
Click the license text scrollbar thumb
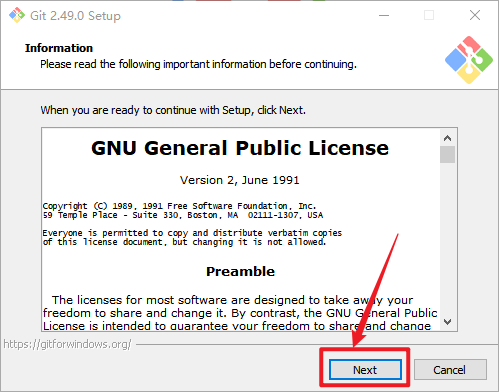click(447, 154)
